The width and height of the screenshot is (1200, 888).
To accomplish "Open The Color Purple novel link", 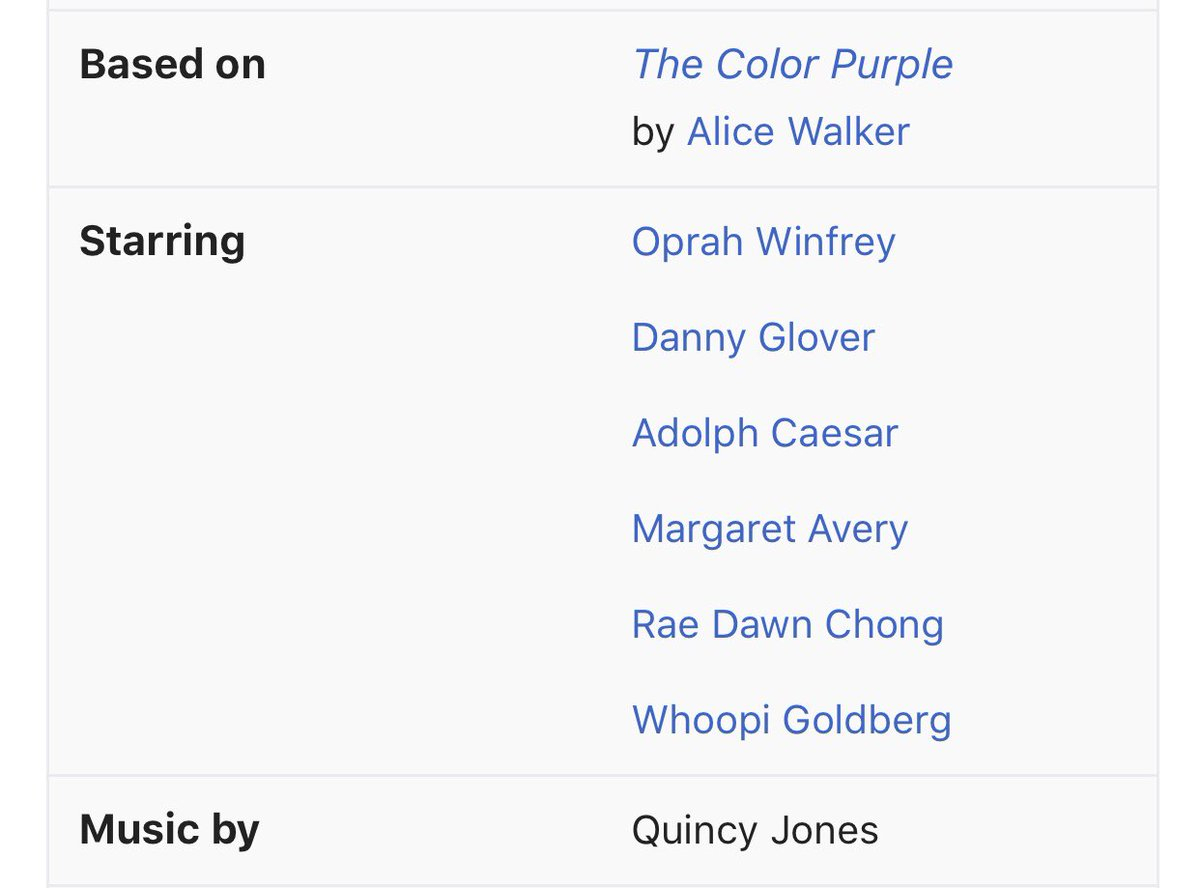I will (x=793, y=66).
